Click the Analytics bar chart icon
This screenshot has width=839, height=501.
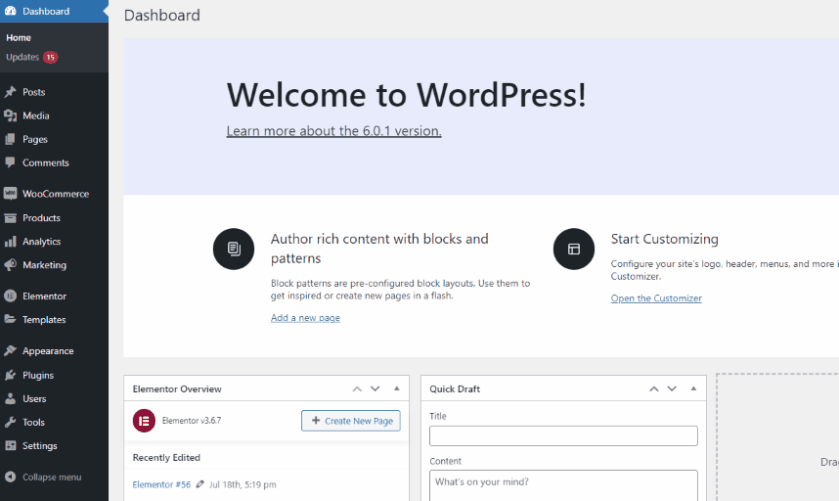pos(10,241)
